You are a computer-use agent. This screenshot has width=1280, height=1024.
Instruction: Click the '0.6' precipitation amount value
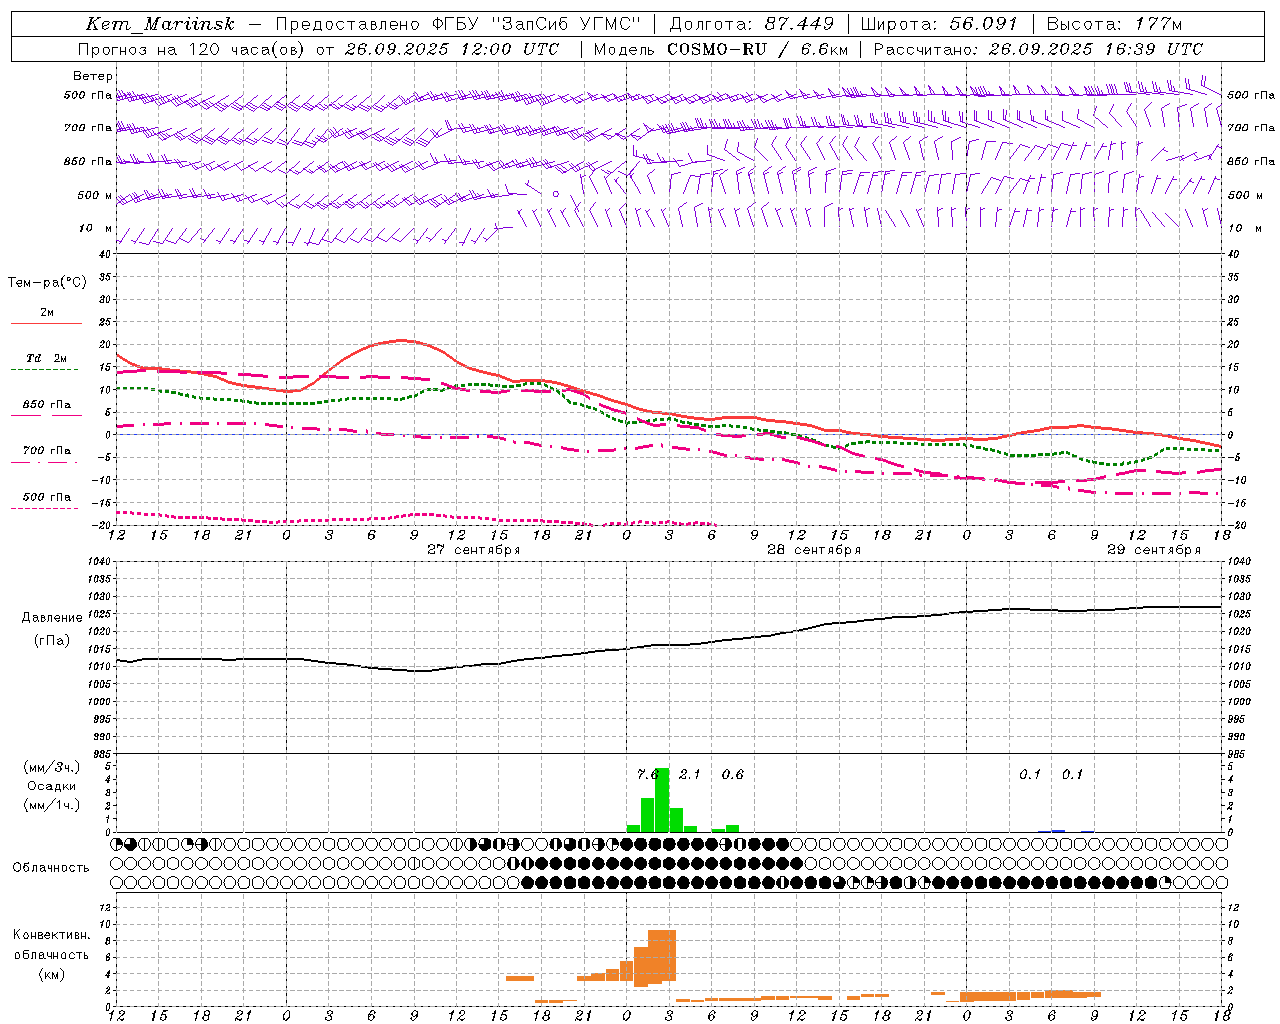point(732,774)
